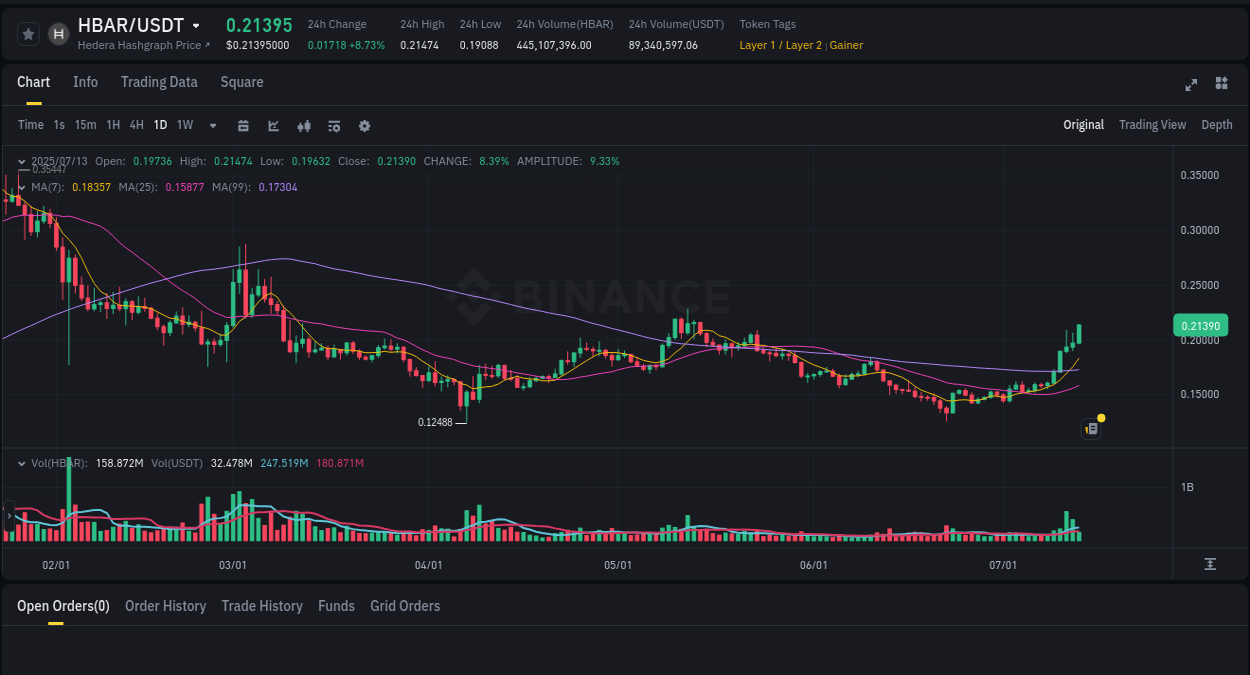Click the favorite star next to HBAR/USDT
1250x675 pixels.
pos(28,33)
